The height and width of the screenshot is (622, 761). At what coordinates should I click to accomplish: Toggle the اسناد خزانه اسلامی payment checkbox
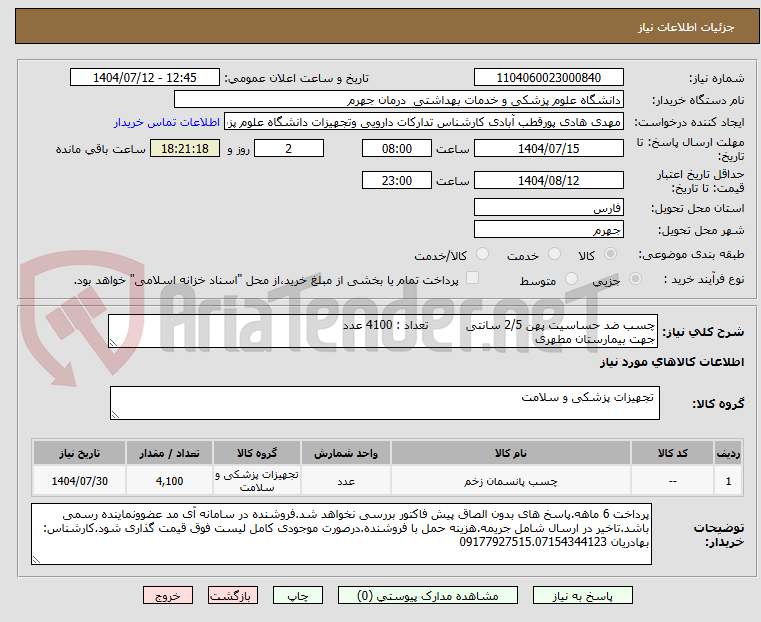472,278
